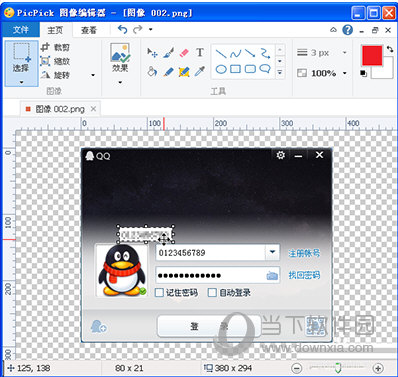Switch to the View ribbon tab
This screenshot has height=377, width=398.
pos(89,30)
